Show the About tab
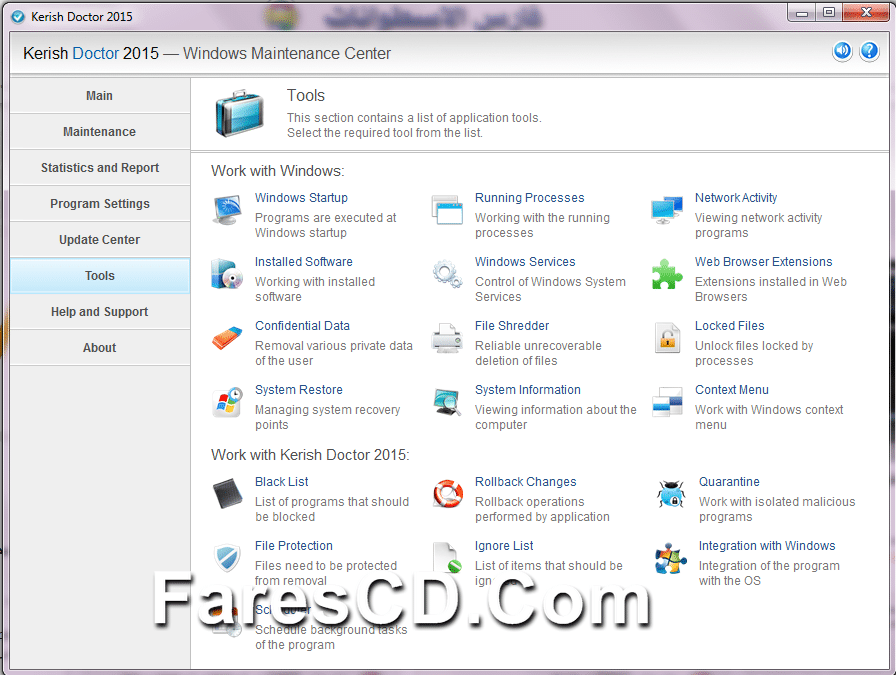Image resolution: width=896 pixels, height=675 pixels. coord(99,348)
